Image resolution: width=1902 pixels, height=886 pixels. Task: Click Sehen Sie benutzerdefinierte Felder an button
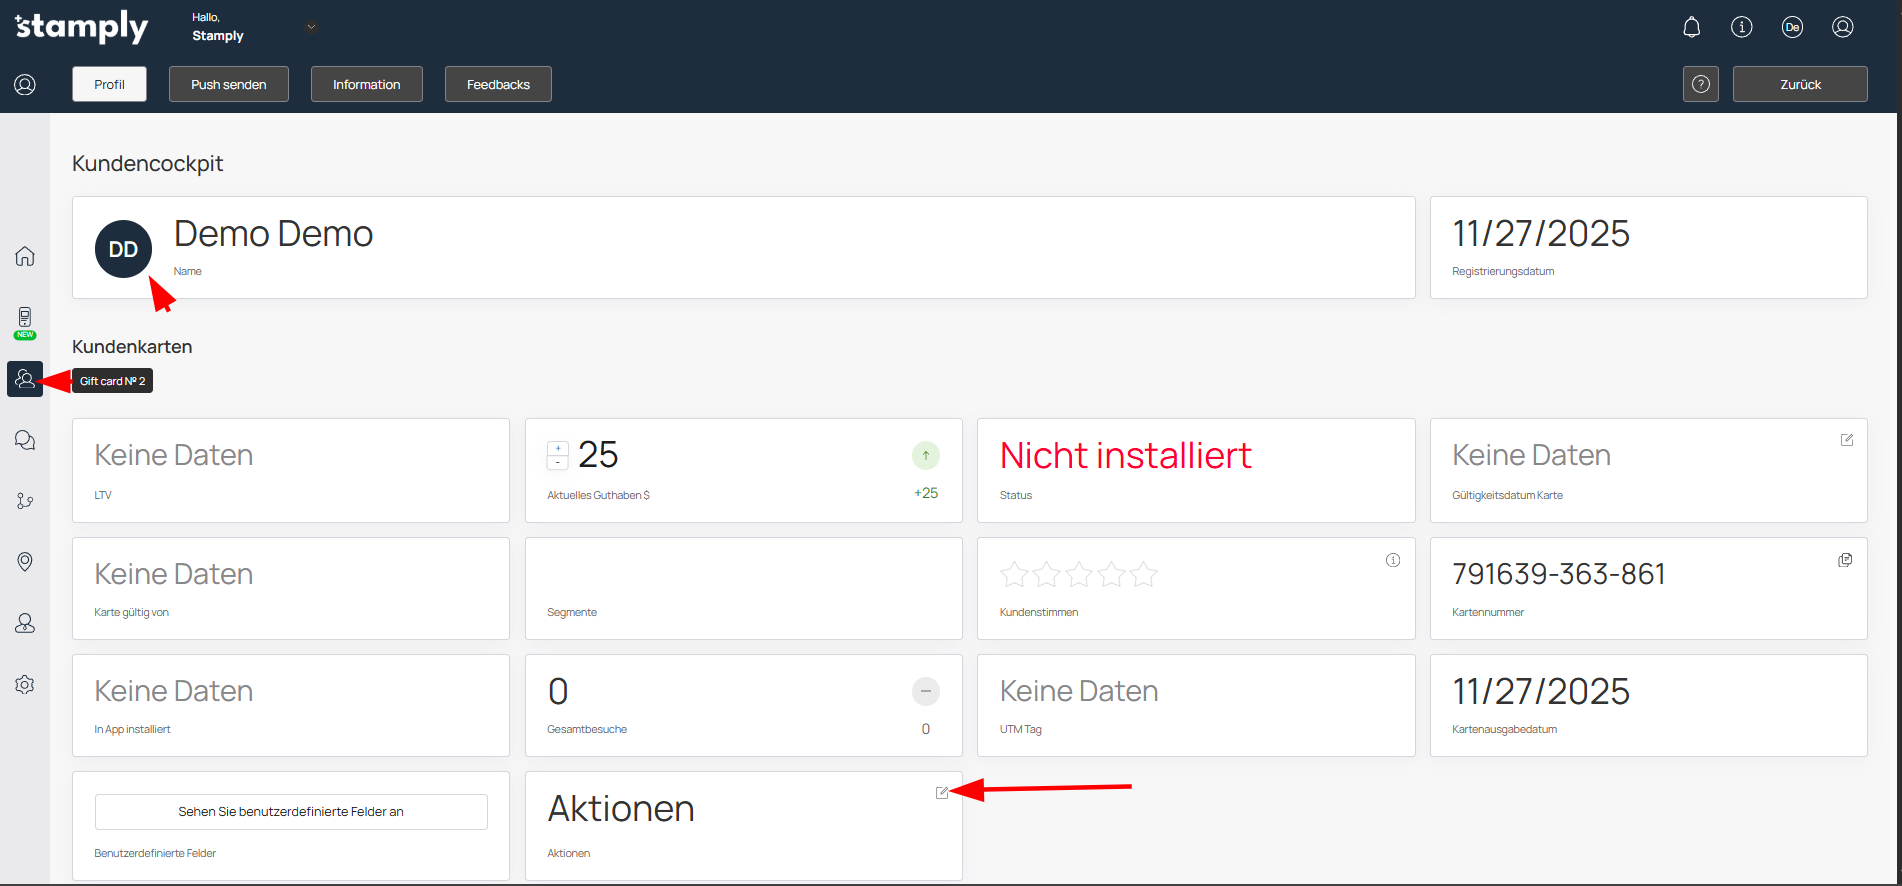tap(291, 812)
